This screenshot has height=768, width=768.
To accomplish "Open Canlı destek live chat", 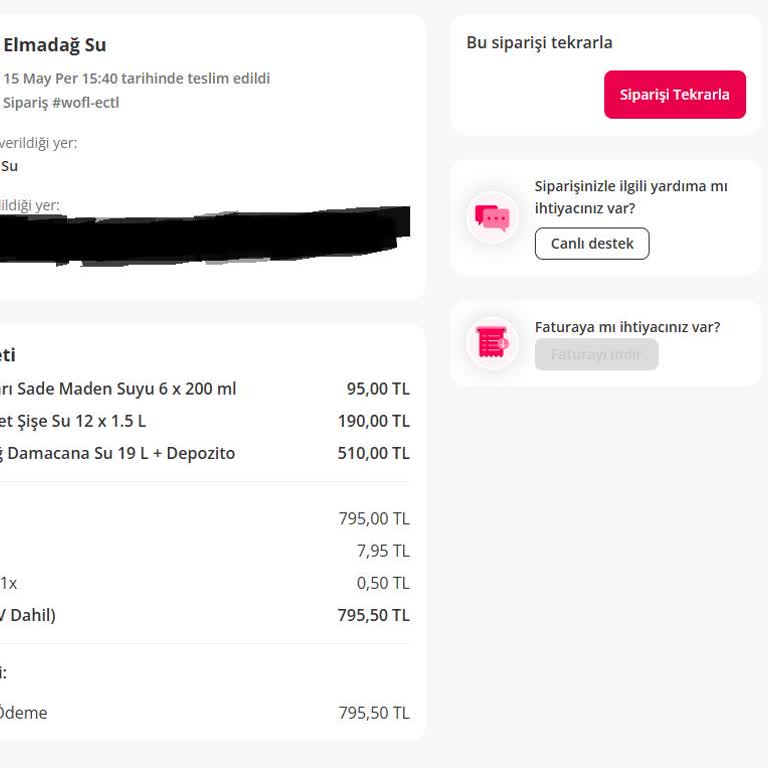I will 592,243.
